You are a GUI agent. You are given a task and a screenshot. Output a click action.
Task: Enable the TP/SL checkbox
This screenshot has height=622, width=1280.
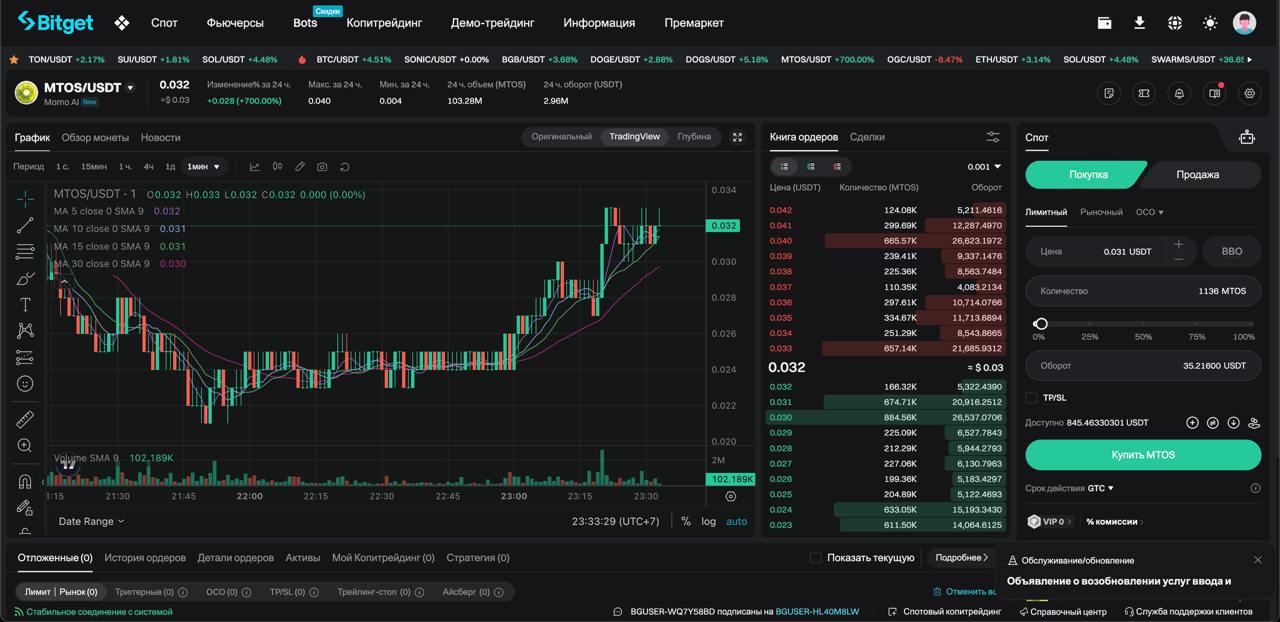click(1031, 398)
